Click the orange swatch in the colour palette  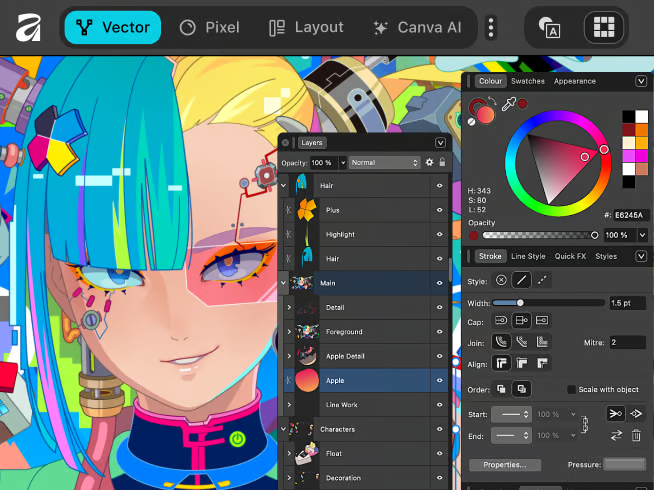click(641, 130)
